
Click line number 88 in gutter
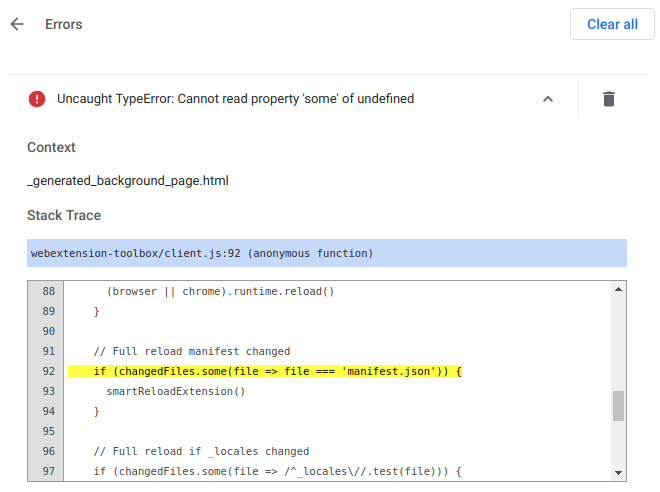48,291
